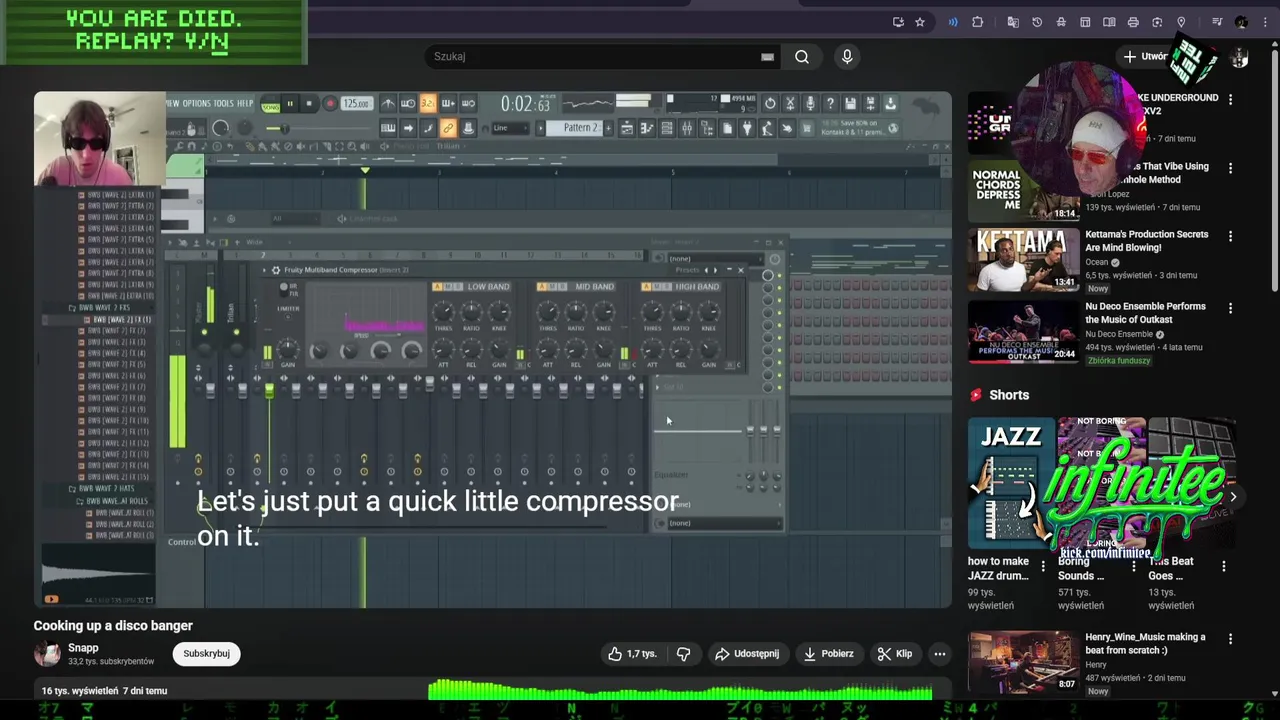Viewport: 1280px width, 720px height.
Task: Click the Subskrybuj button
Action: 207,654
